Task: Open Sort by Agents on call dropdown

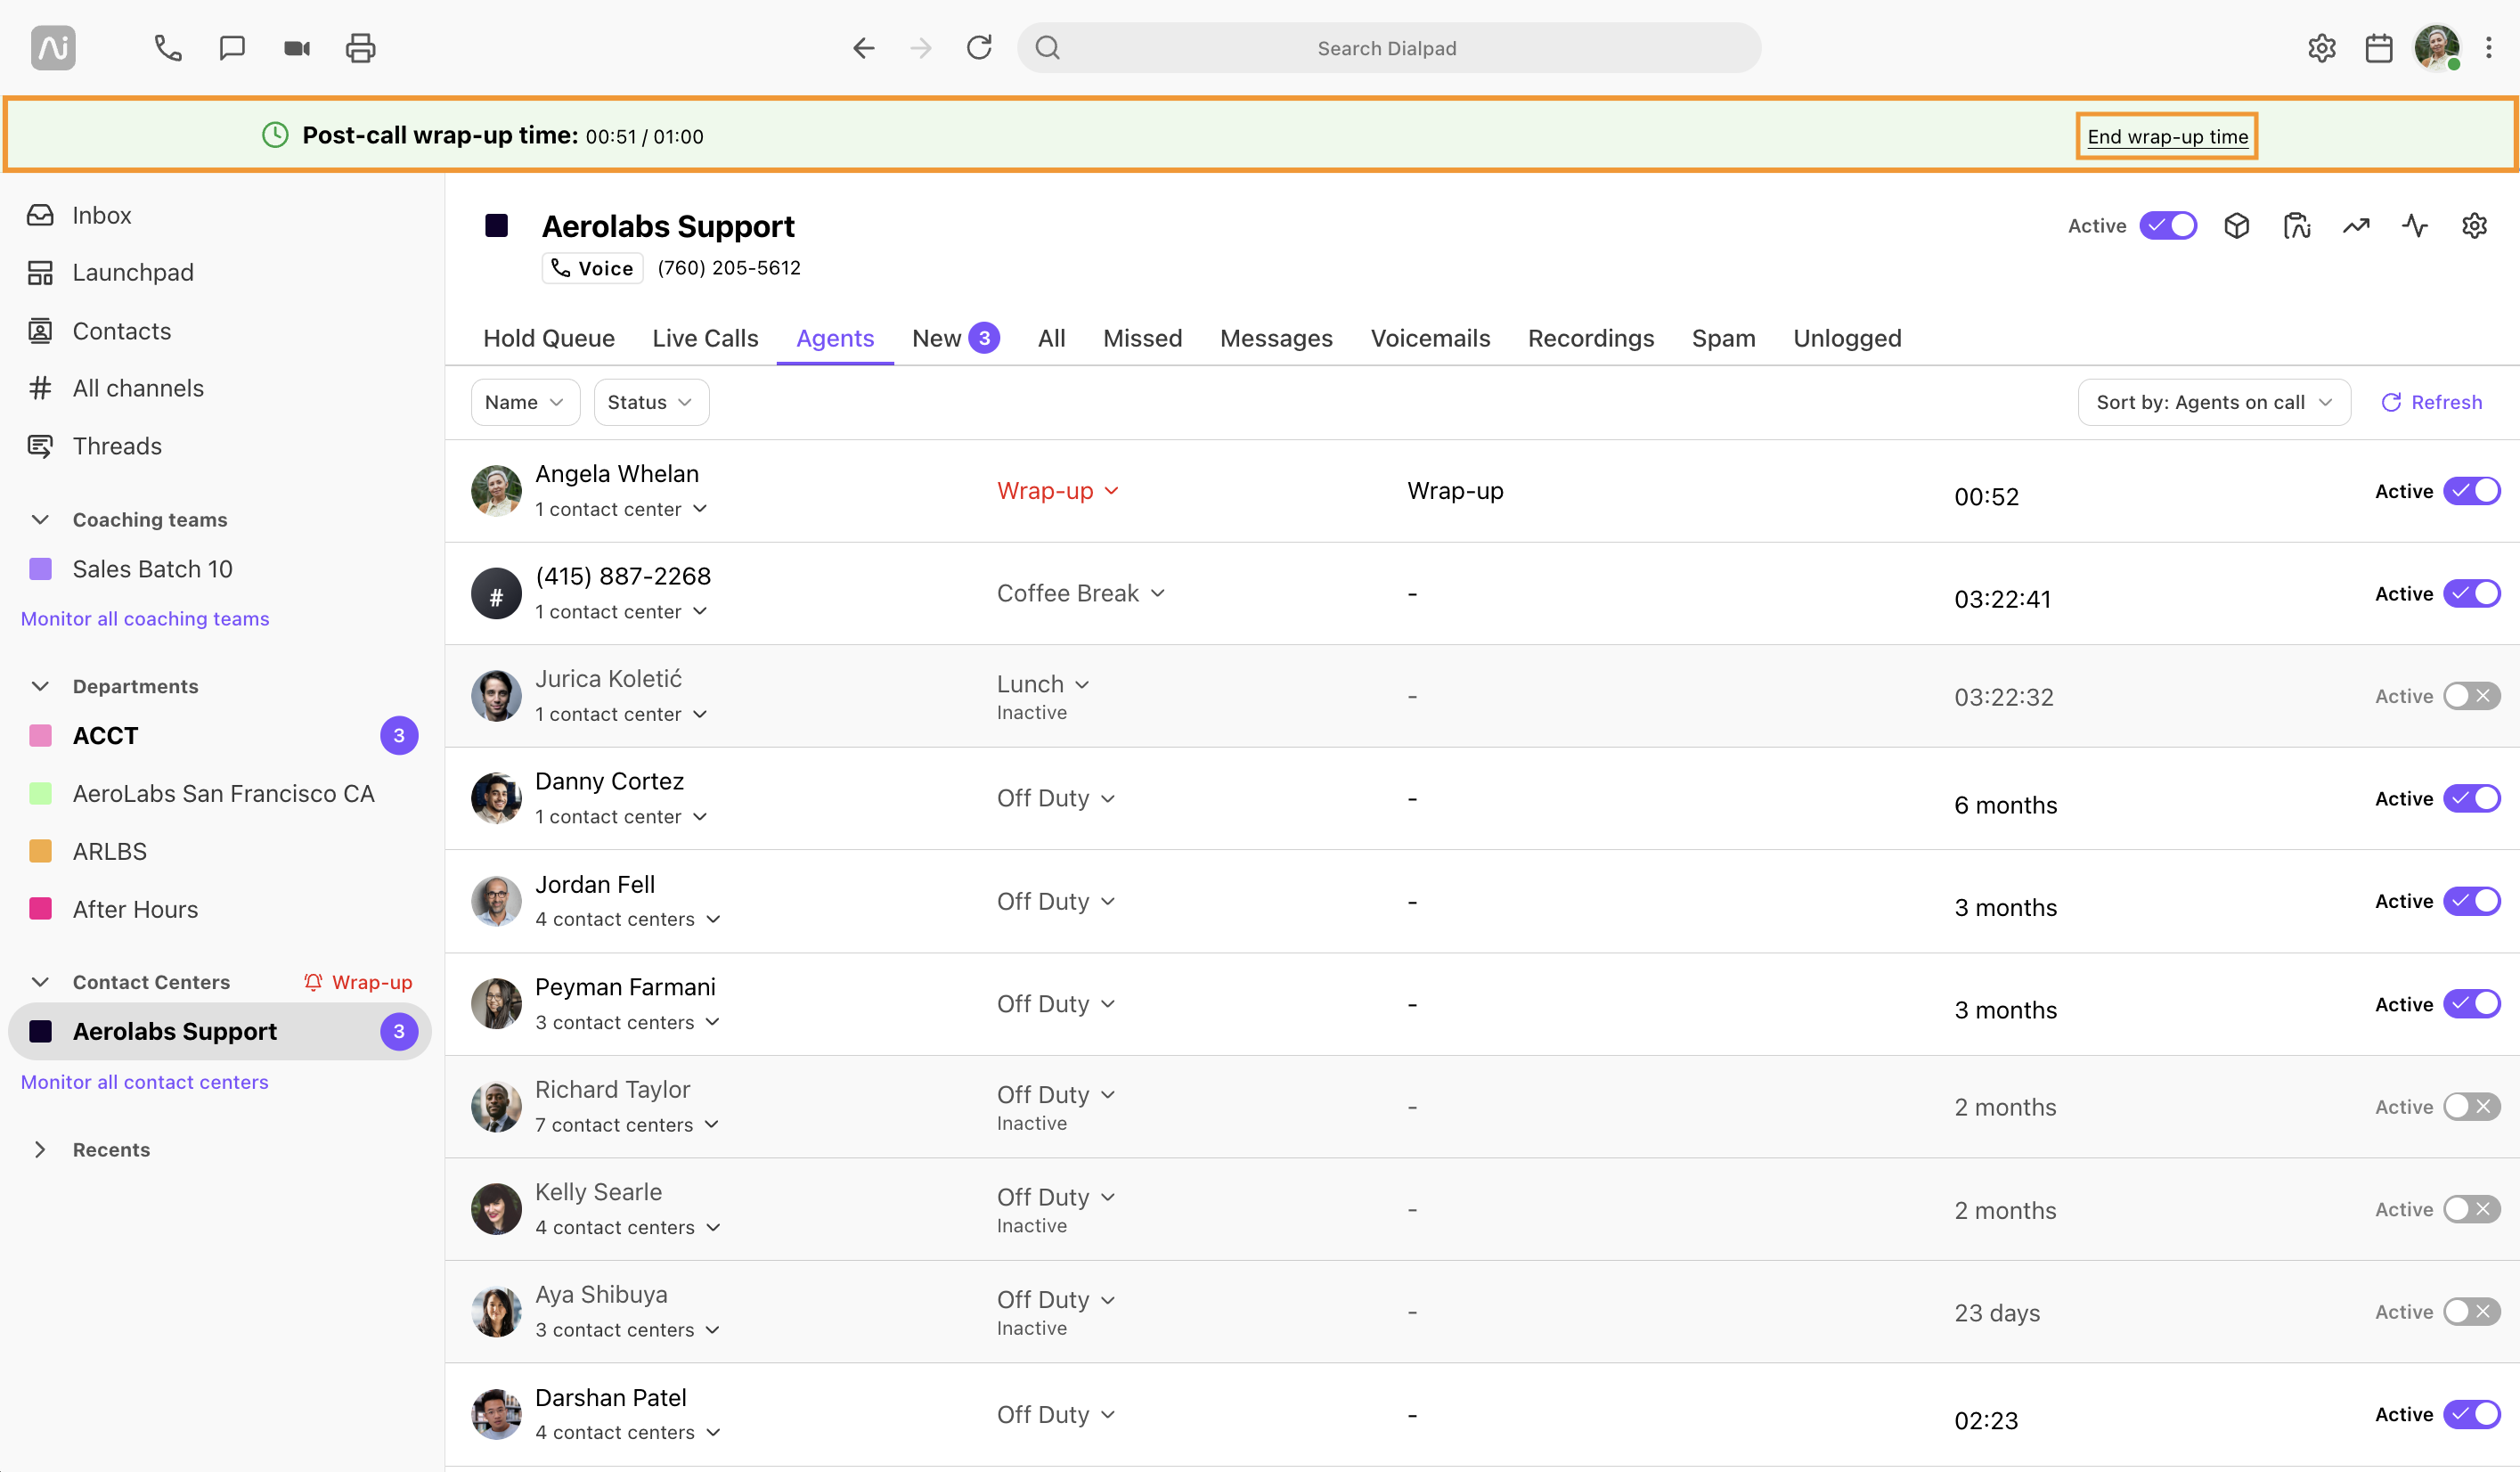Action: pos(2214,402)
